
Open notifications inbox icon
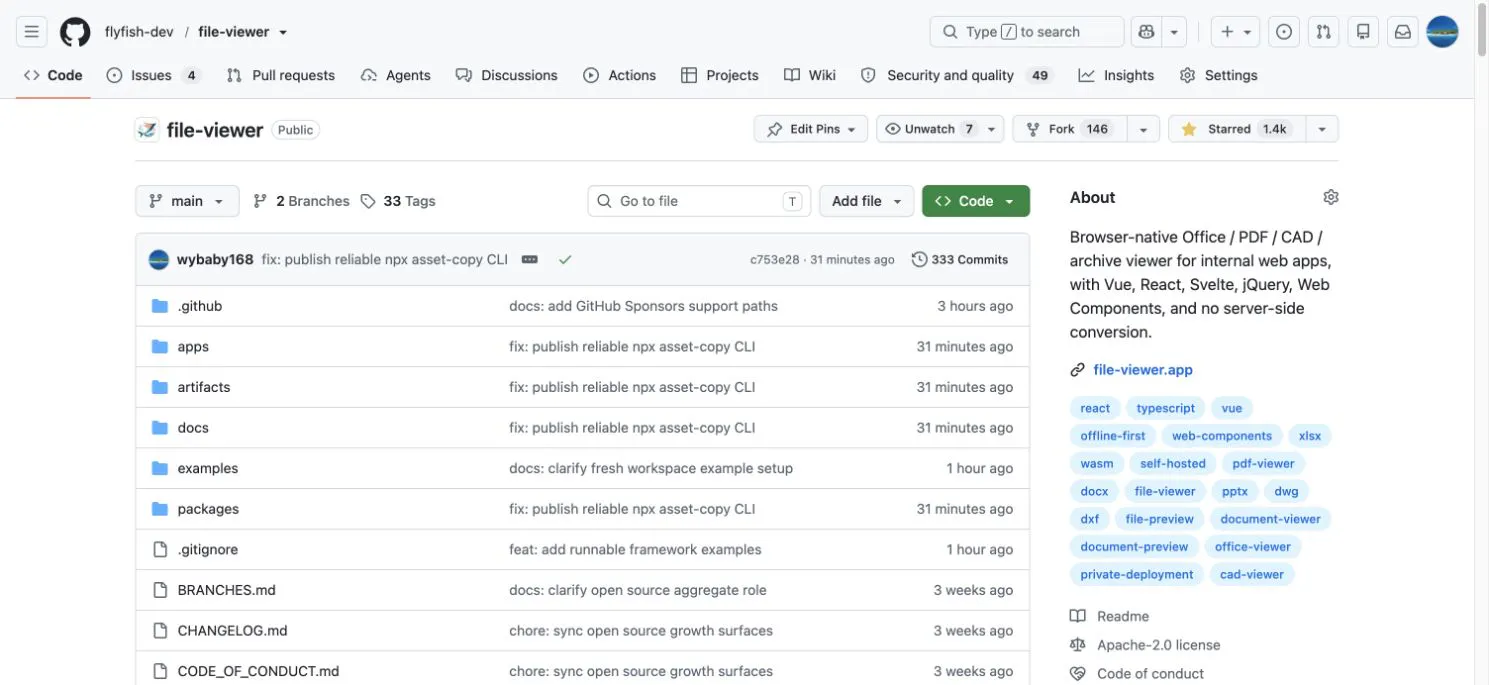tap(1403, 32)
